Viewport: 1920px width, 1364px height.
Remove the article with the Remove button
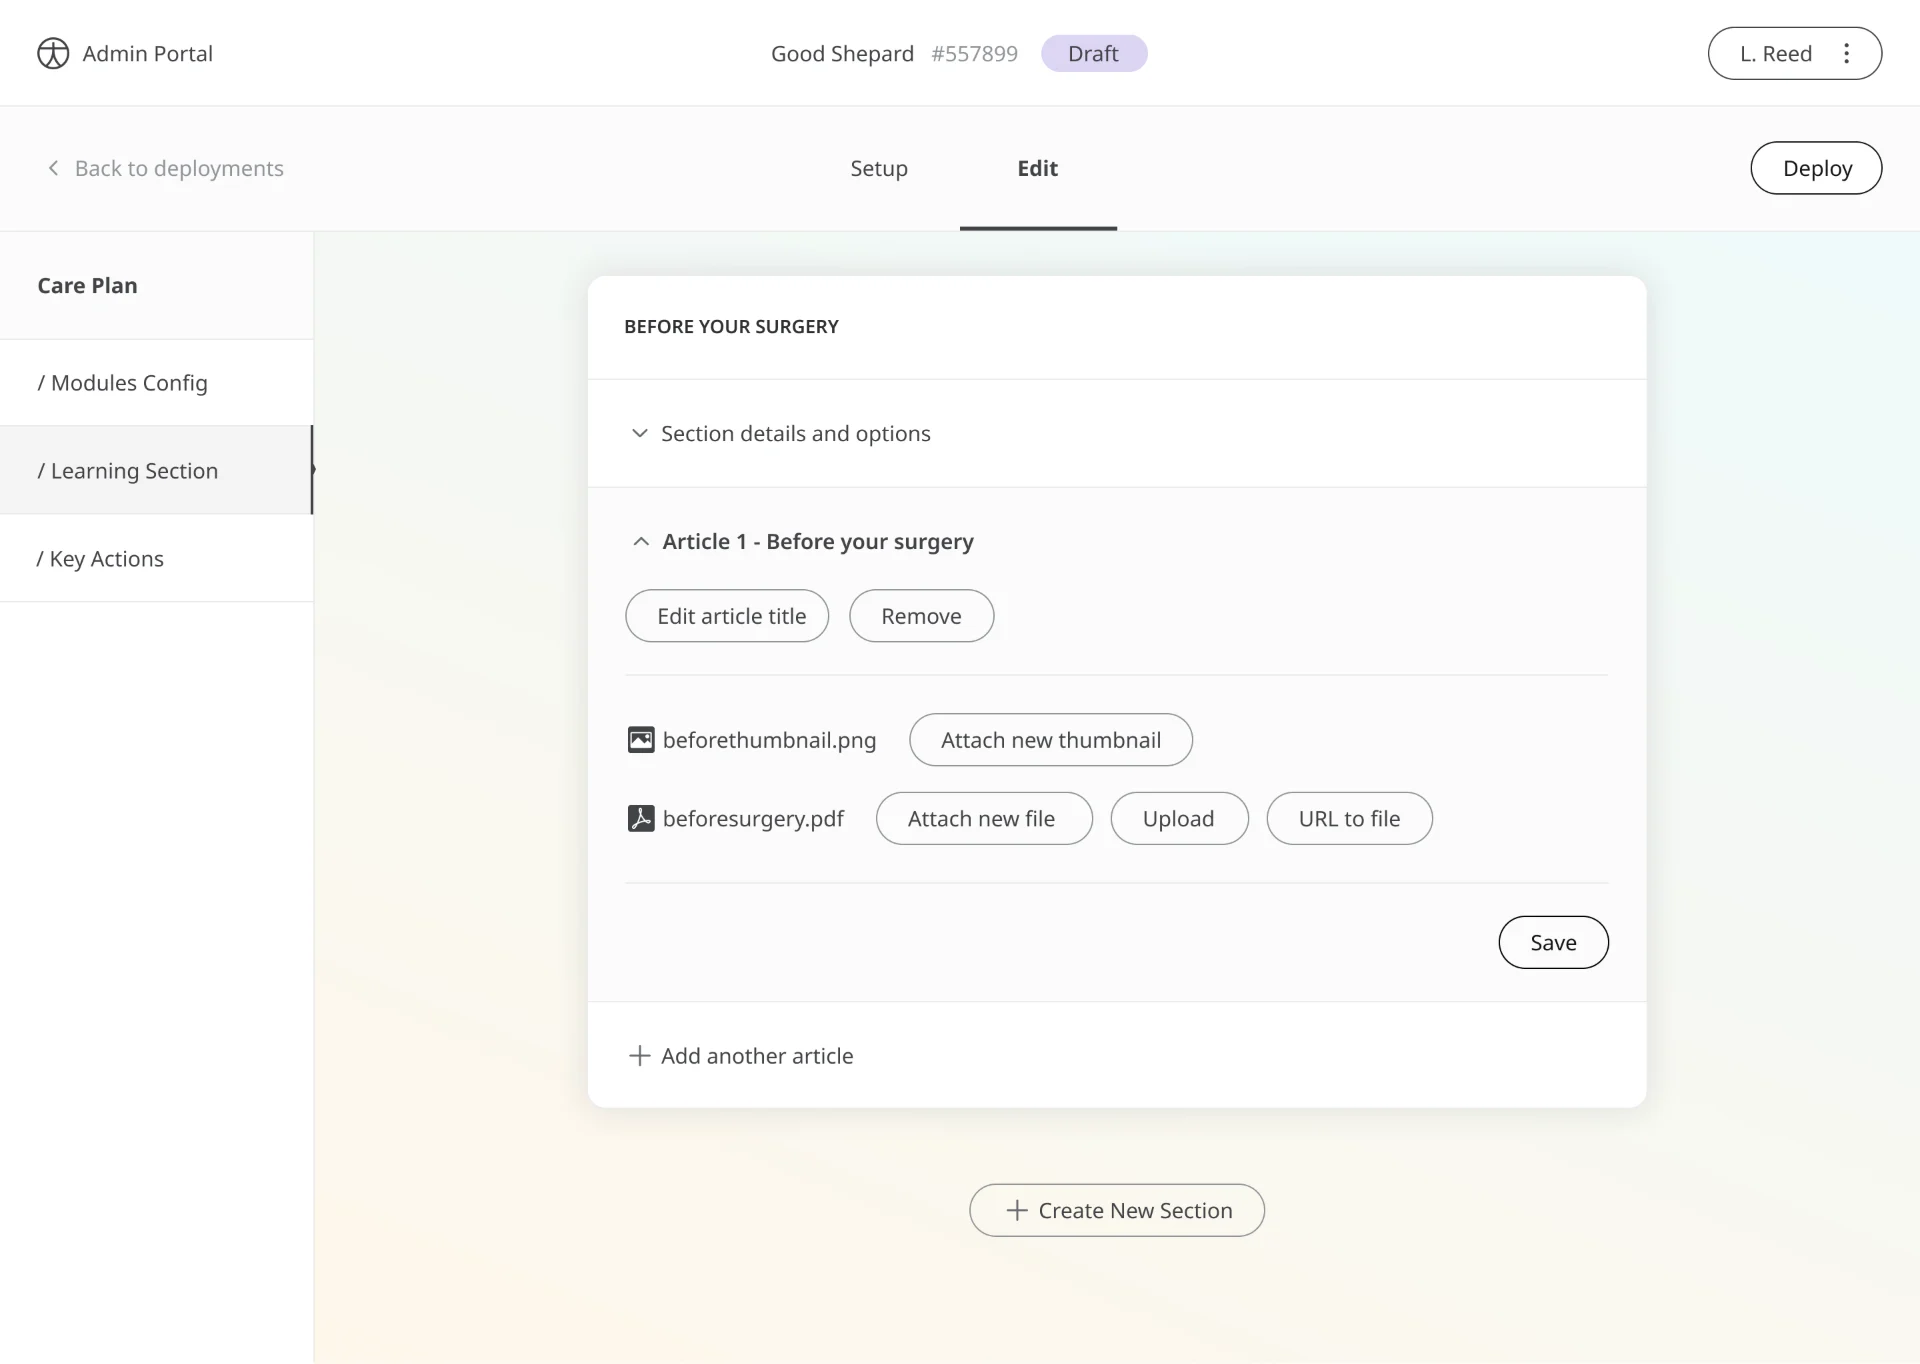pyautogui.click(x=921, y=616)
